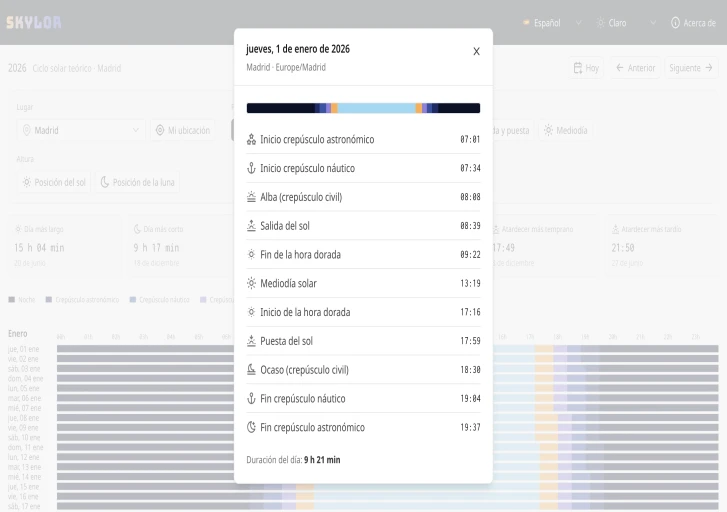727x512 pixels.
Task: Click the Fin crepúsculo astronómico 19:37 time
Action: point(470,427)
